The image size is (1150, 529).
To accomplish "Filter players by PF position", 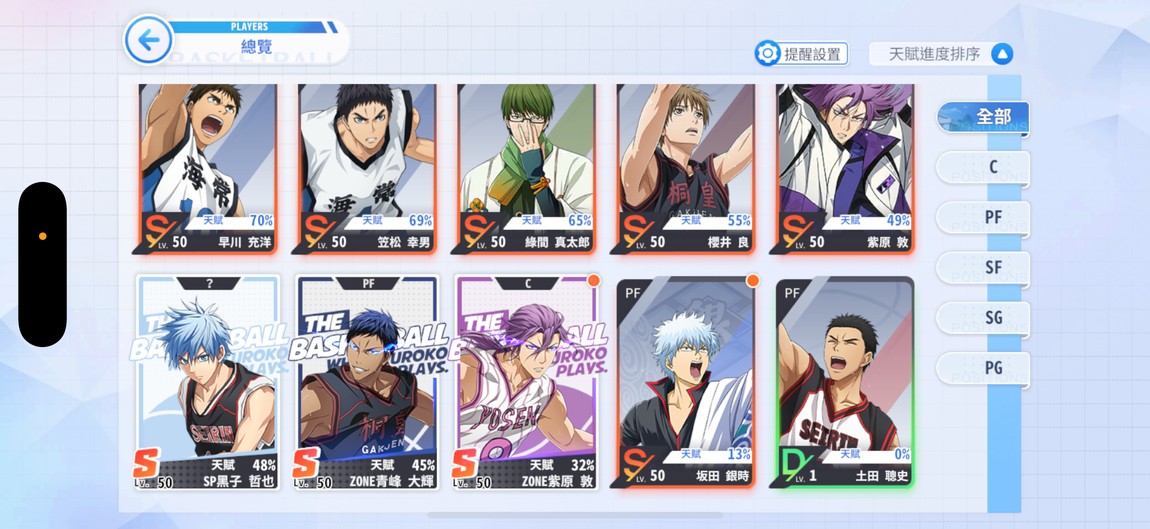I will click(983, 217).
